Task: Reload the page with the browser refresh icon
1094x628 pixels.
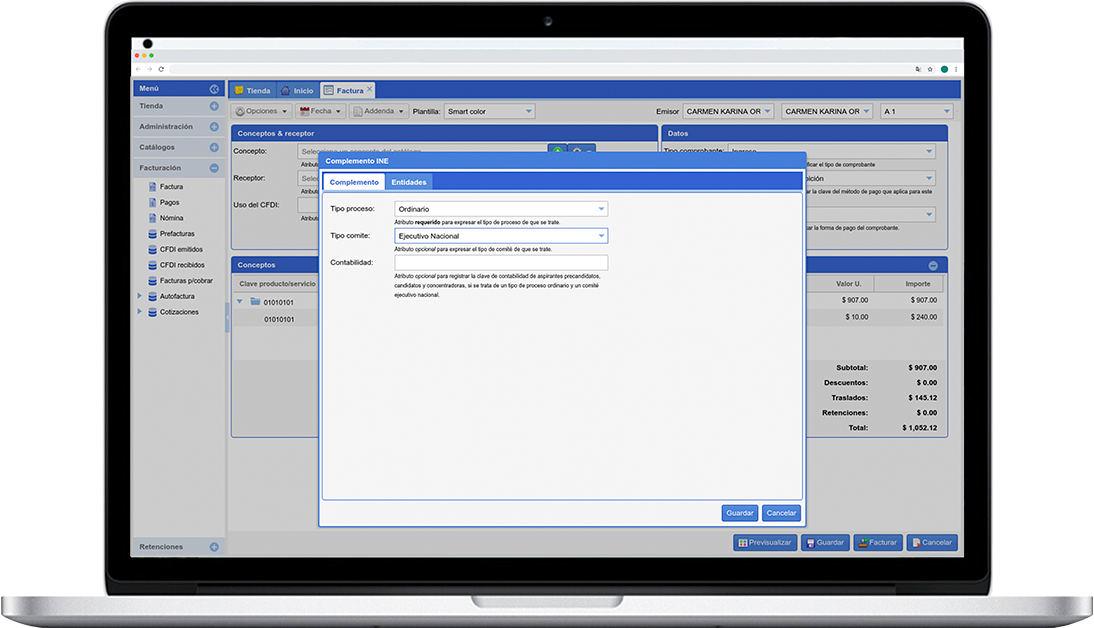Action: 160,69
